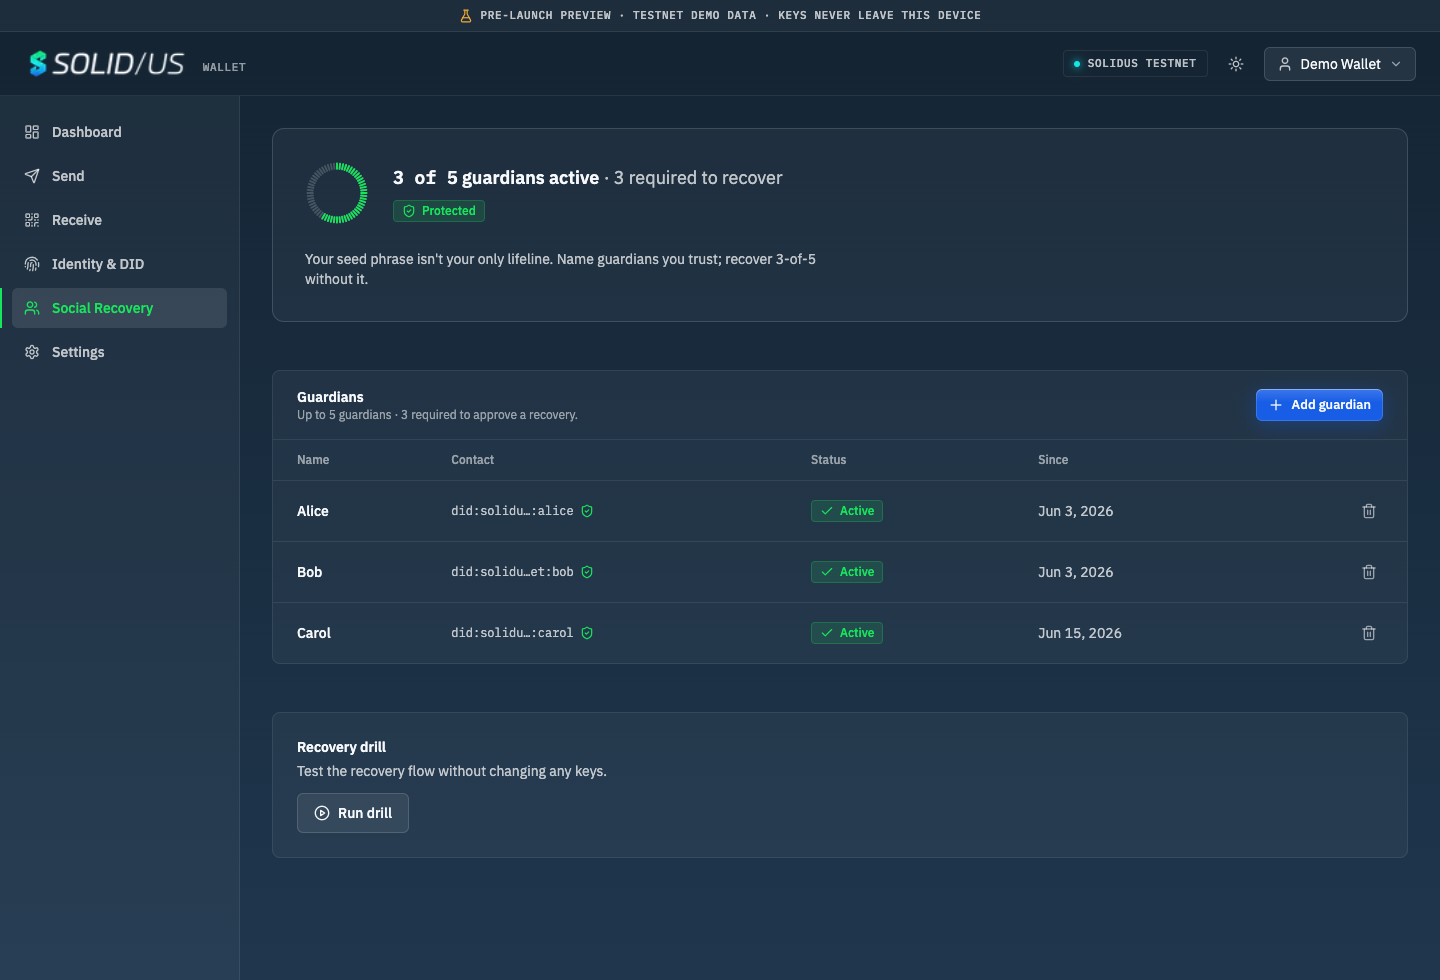Open the Receive page
Viewport: 1440px width, 980px height.
(x=120, y=220)
